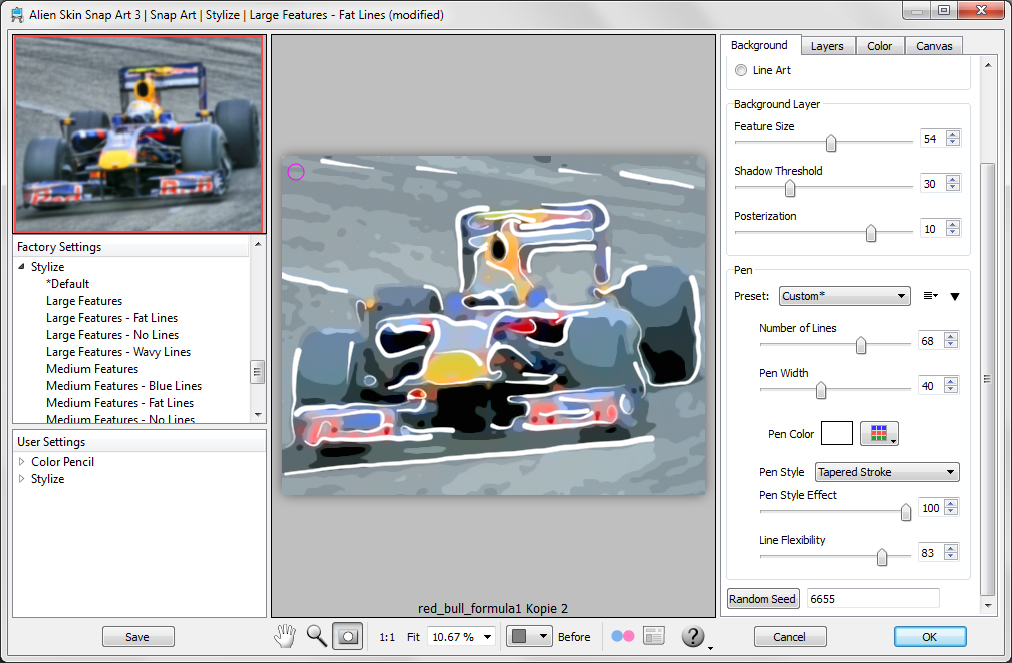Click the Shadow Threshold slider handle

pyautogui.click(x=790, y=188)
